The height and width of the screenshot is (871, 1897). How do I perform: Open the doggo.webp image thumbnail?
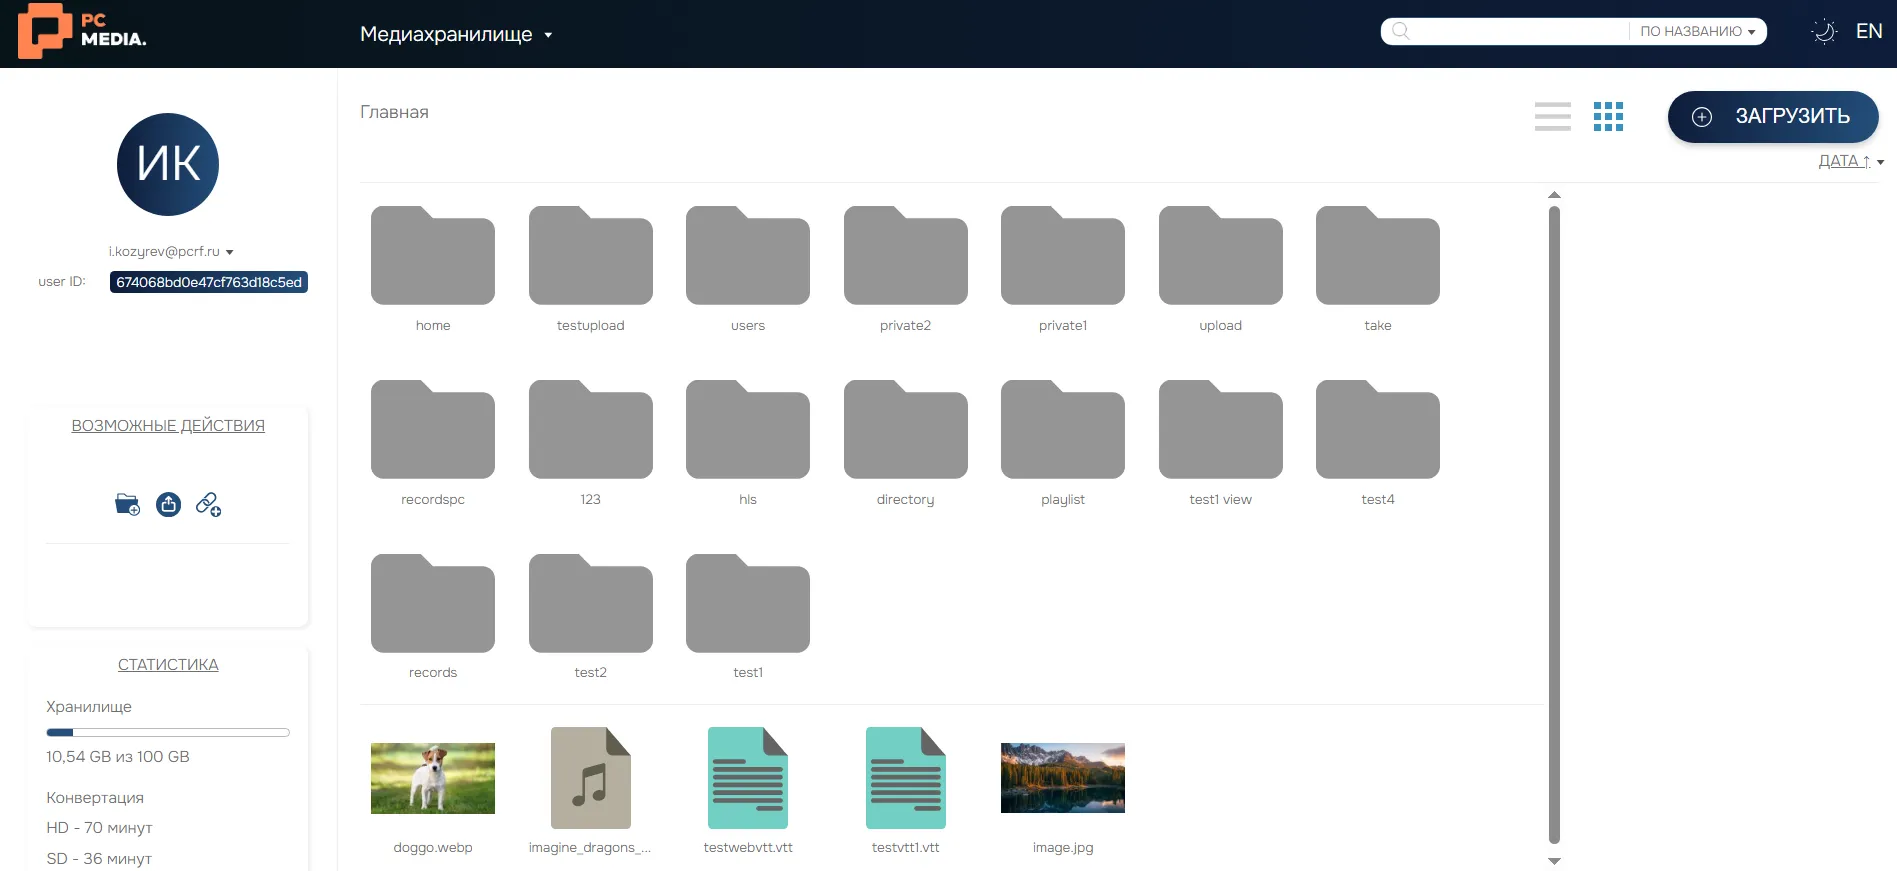433,778
